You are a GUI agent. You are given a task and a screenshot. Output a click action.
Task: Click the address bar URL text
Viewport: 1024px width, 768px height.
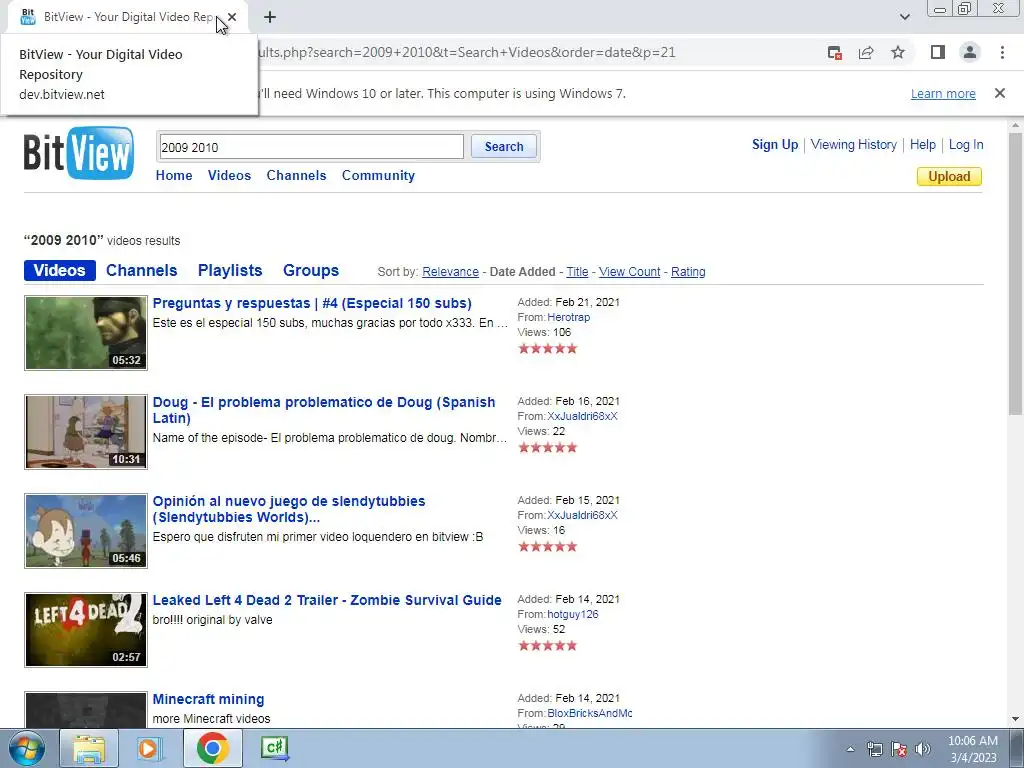click(467, 52)
